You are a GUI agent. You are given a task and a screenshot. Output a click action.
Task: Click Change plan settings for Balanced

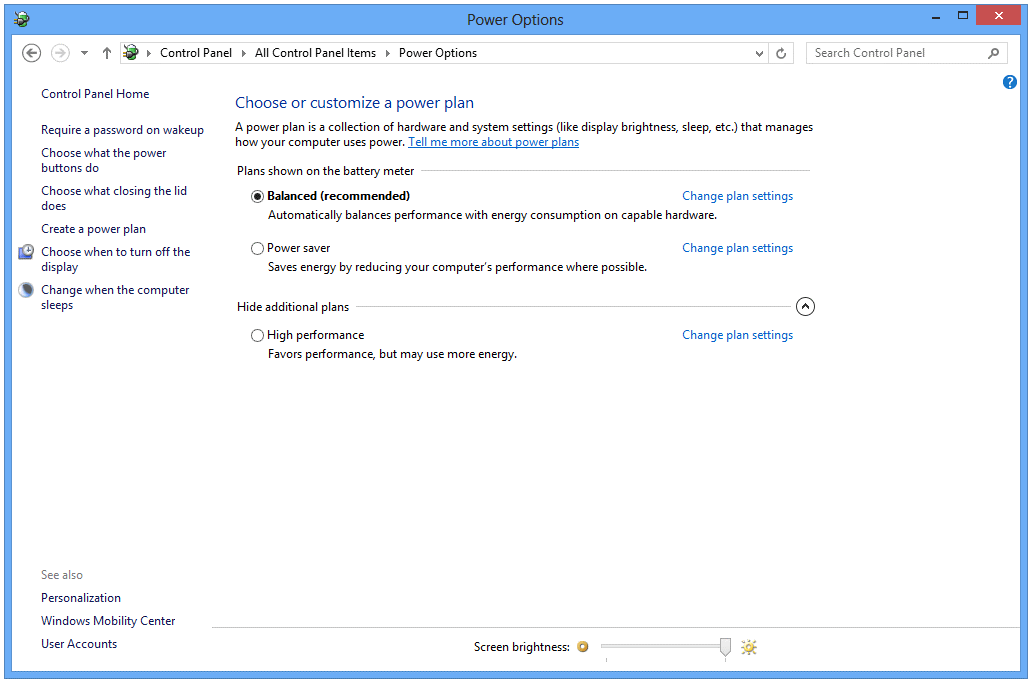737,196
